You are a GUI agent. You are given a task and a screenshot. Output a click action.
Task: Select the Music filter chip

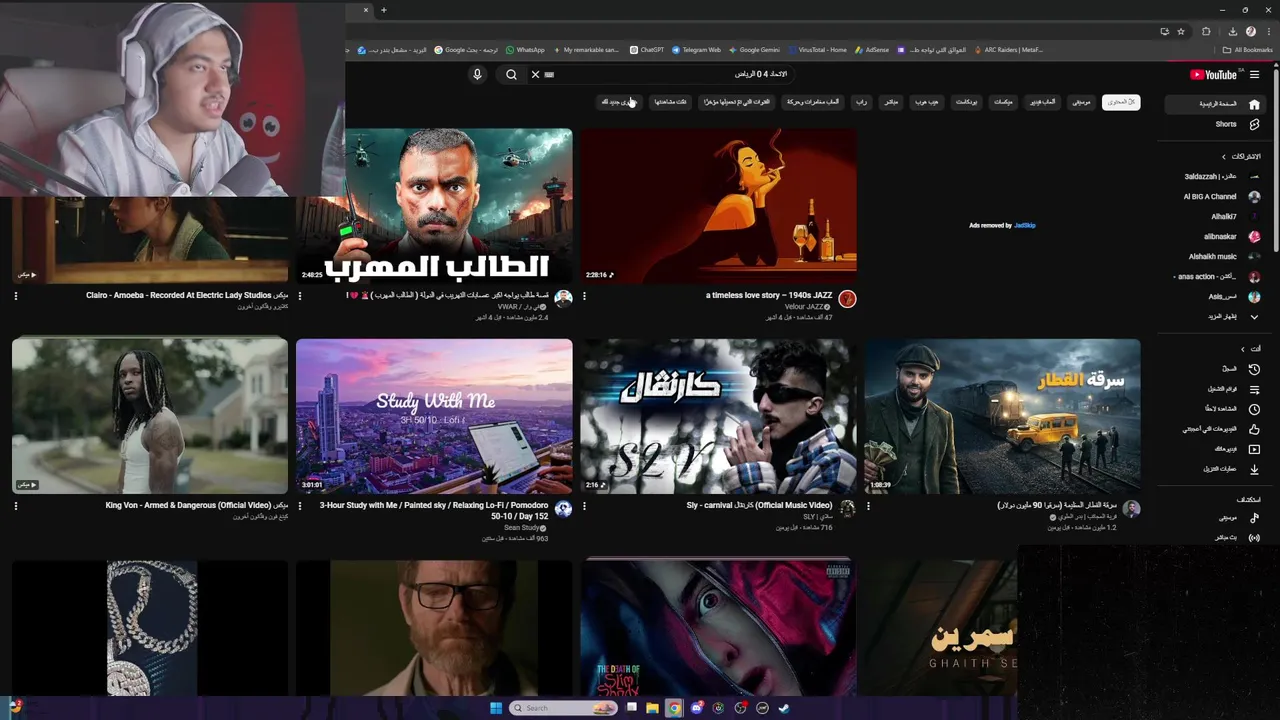coord(1081,102)
